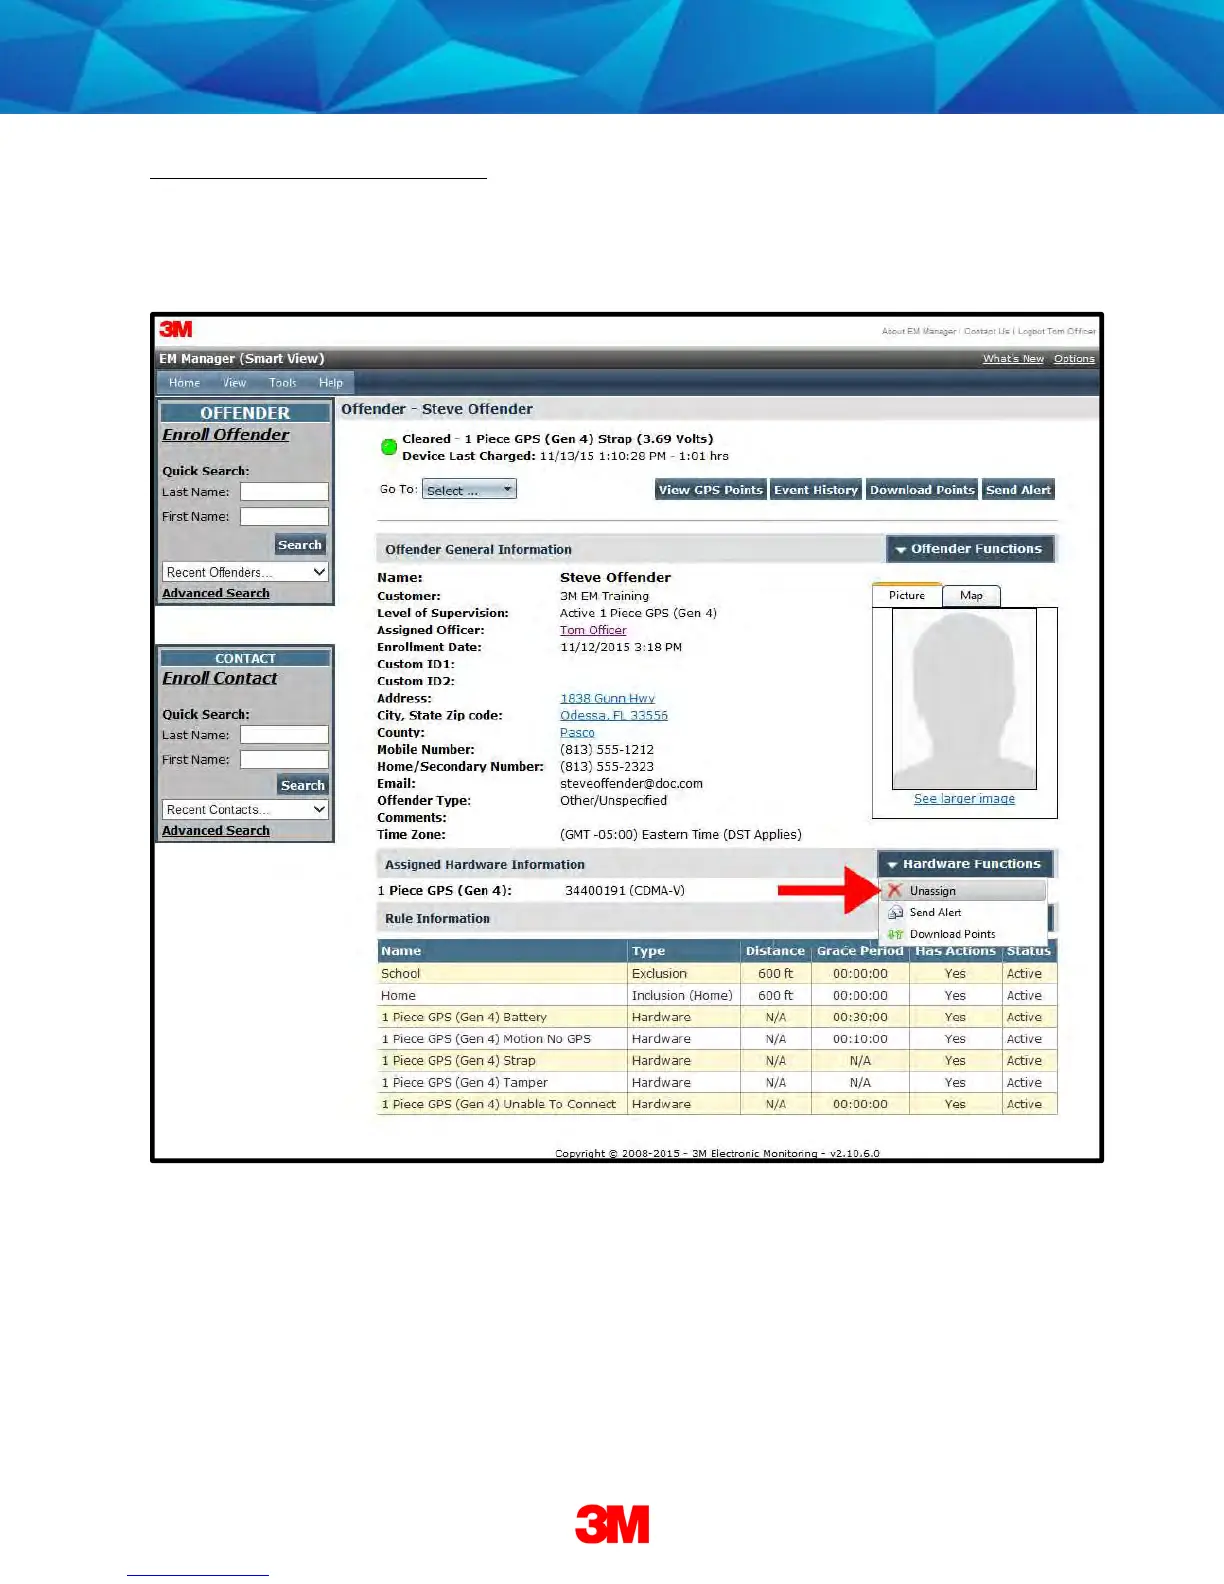Screen dimensions: 1224x1584
Task: Expand the Recent Offenders dropdown
Action: pos(245,572)
